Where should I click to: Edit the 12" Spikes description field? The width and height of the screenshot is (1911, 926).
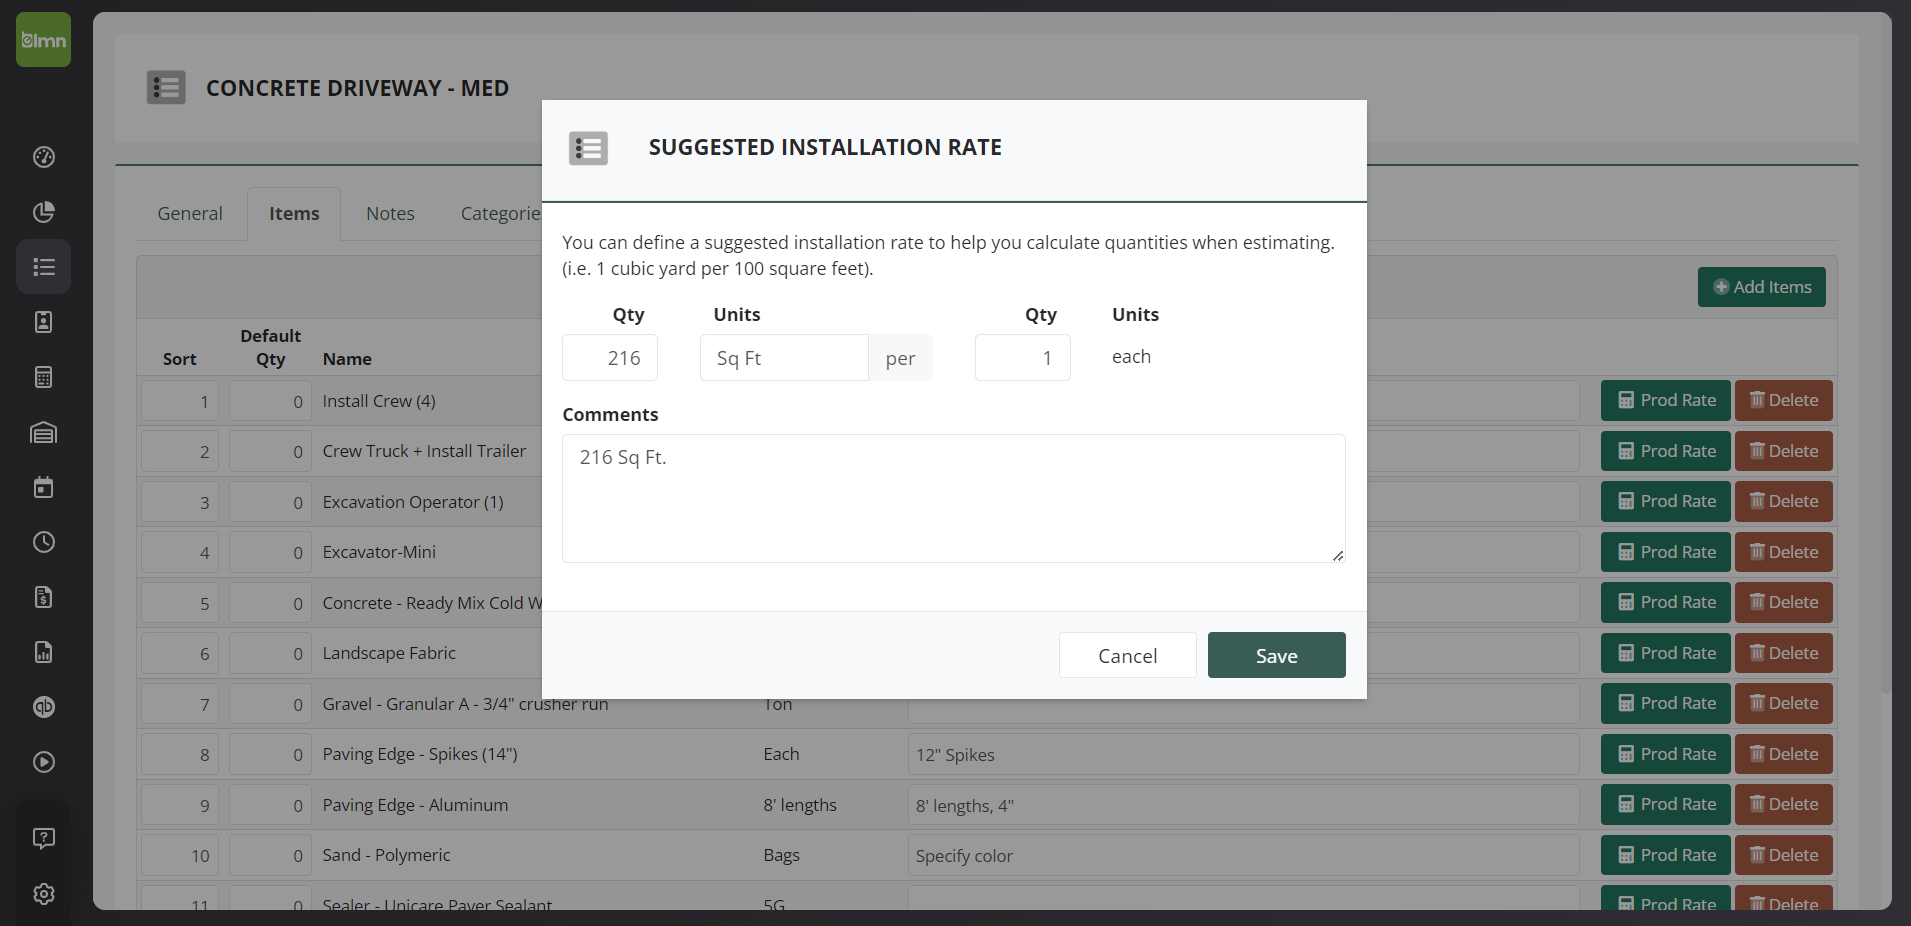pyautogui.click(x=1243, y=755)
